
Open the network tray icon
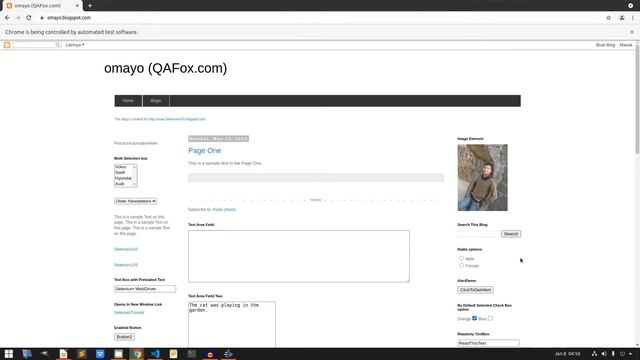[594, 354]
